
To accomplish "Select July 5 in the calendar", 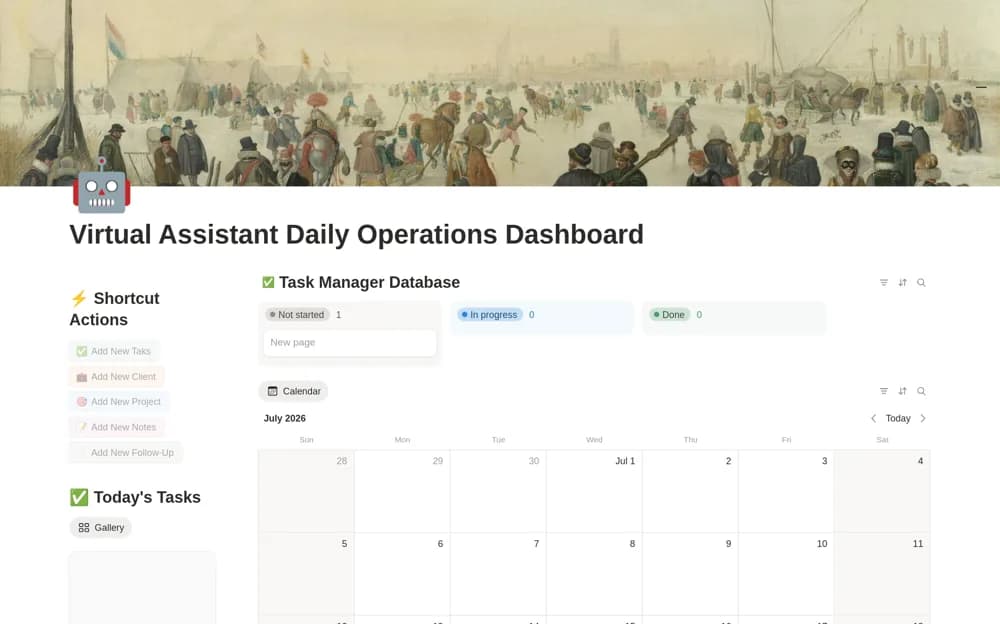I will tap(306, 574).
